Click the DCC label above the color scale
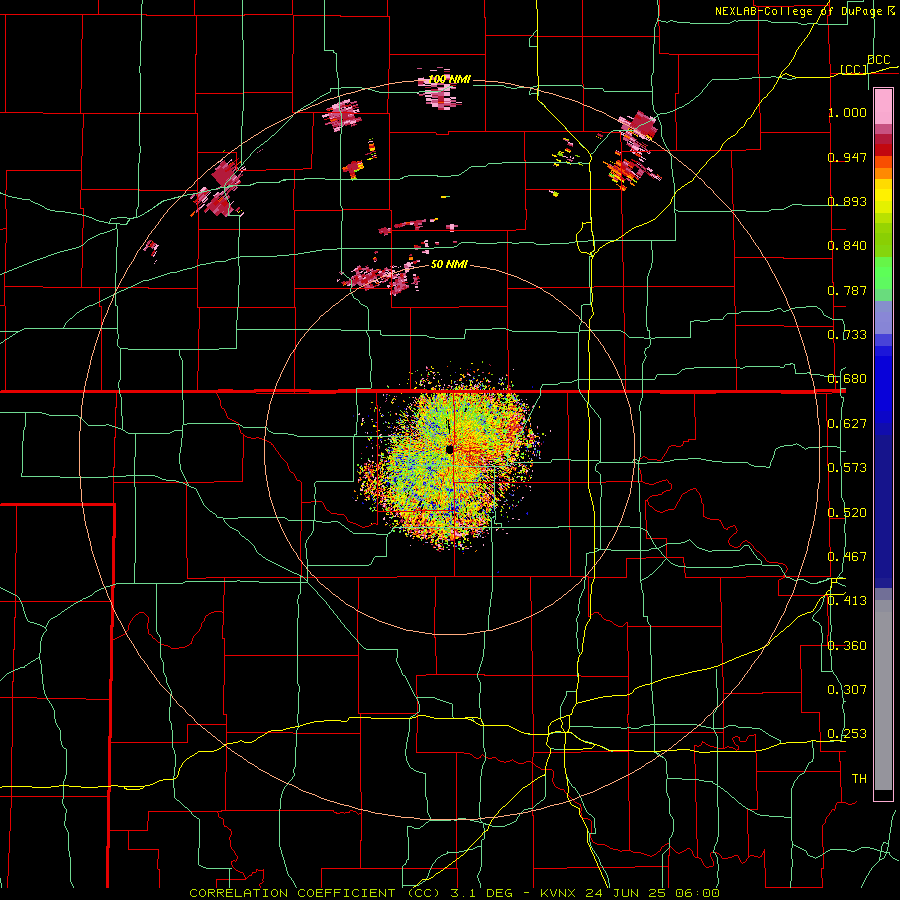This screenshot has height=900, width=900. point(878,60)
